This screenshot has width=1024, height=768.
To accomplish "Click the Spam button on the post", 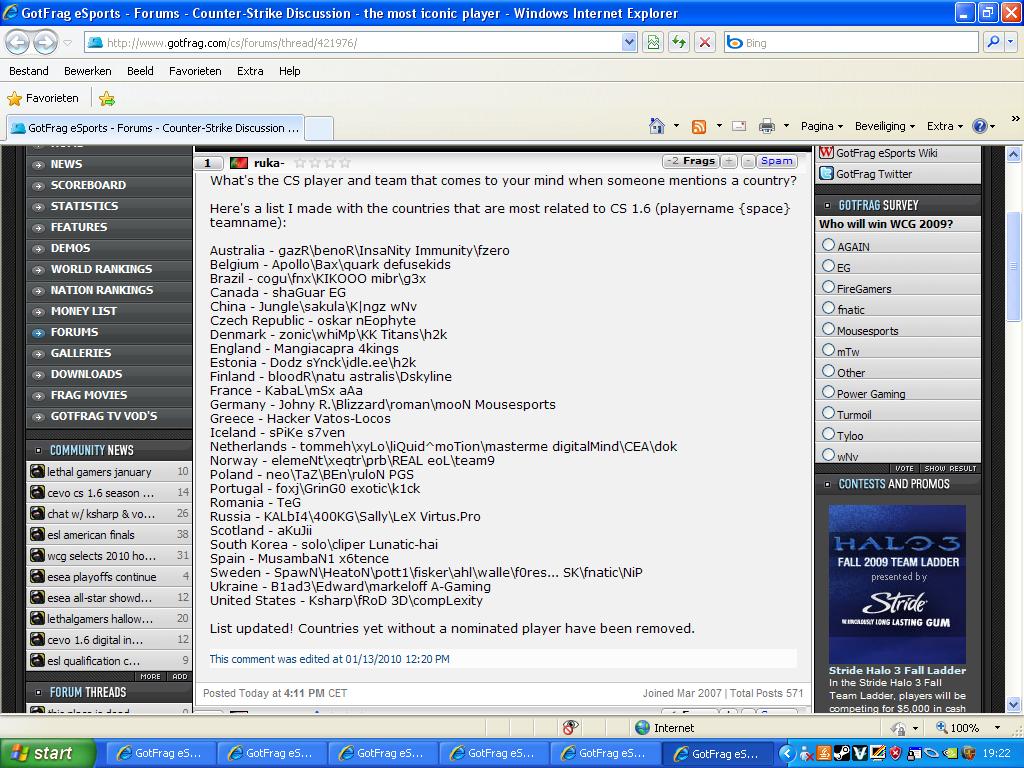I will (776, 161).
